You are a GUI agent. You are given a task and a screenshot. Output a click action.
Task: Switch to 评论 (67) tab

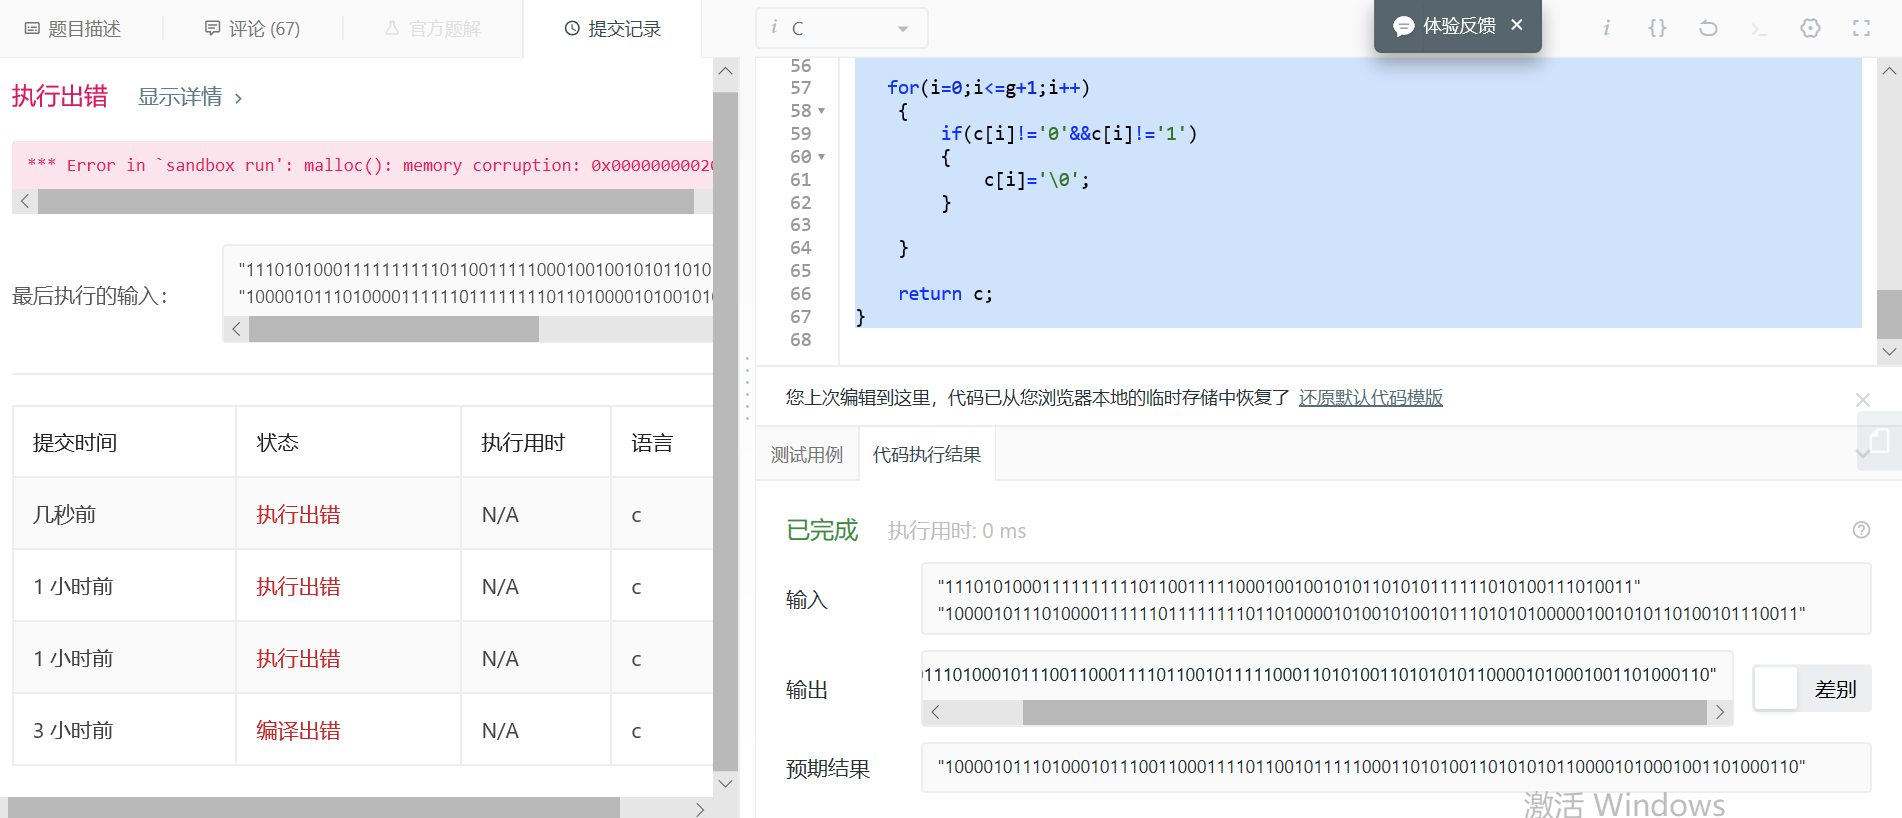pyautogui.click(x=252, y=29)
